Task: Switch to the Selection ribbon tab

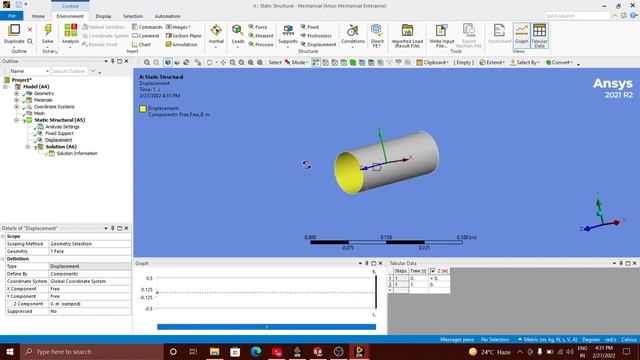Action: (133, 16)
